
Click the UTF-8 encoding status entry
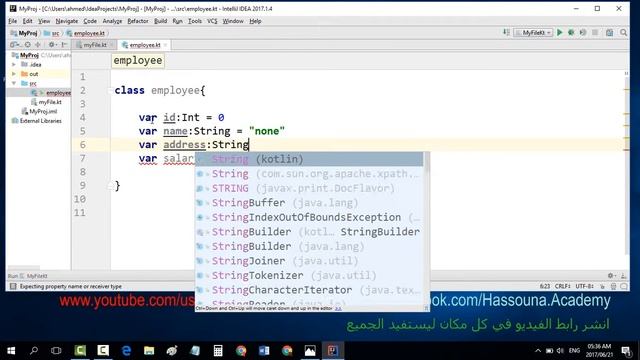coord(584,287)
